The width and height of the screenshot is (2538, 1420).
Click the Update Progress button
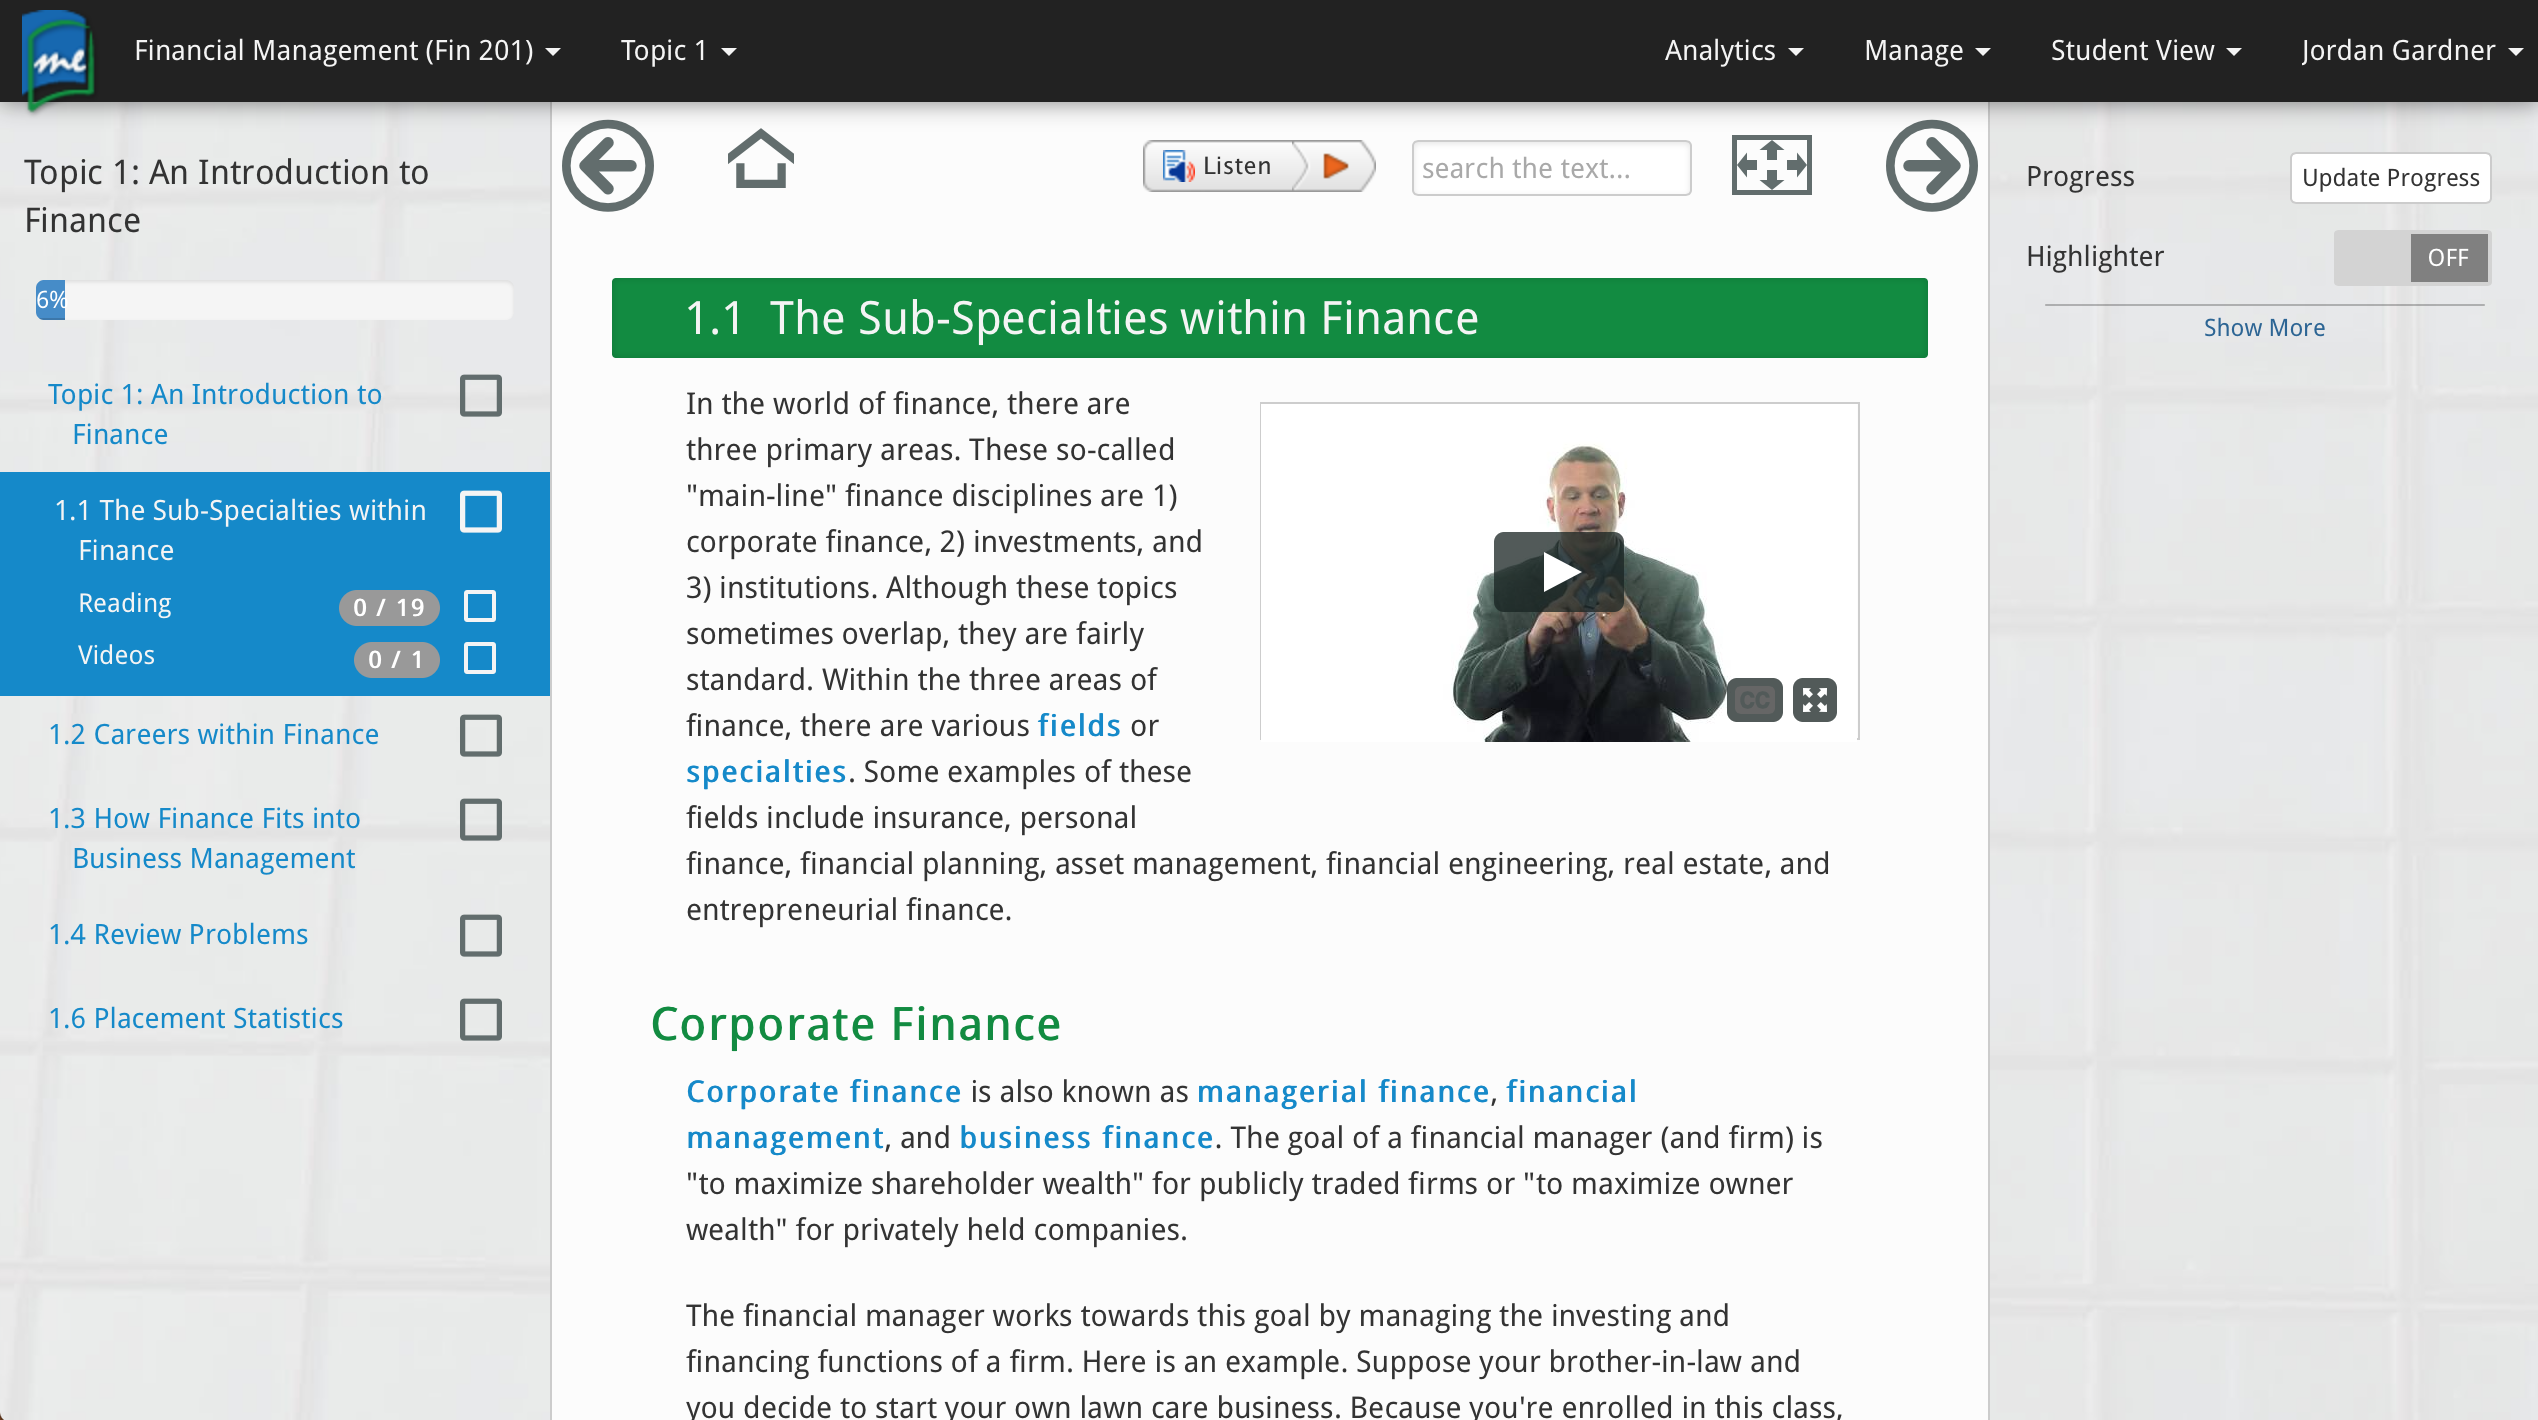[2392, 178]
